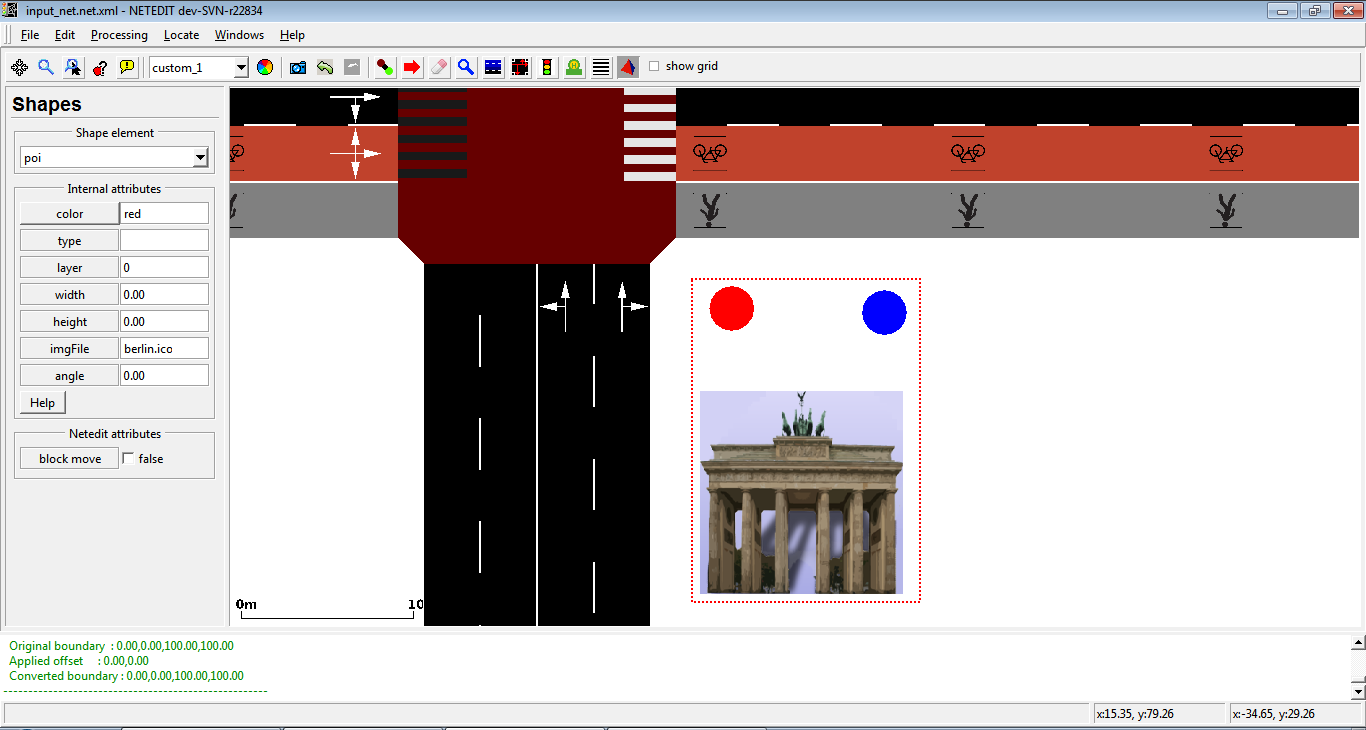Open the locate junction magnifier icon
This screenshot has height=730, width=1366.
46,67
